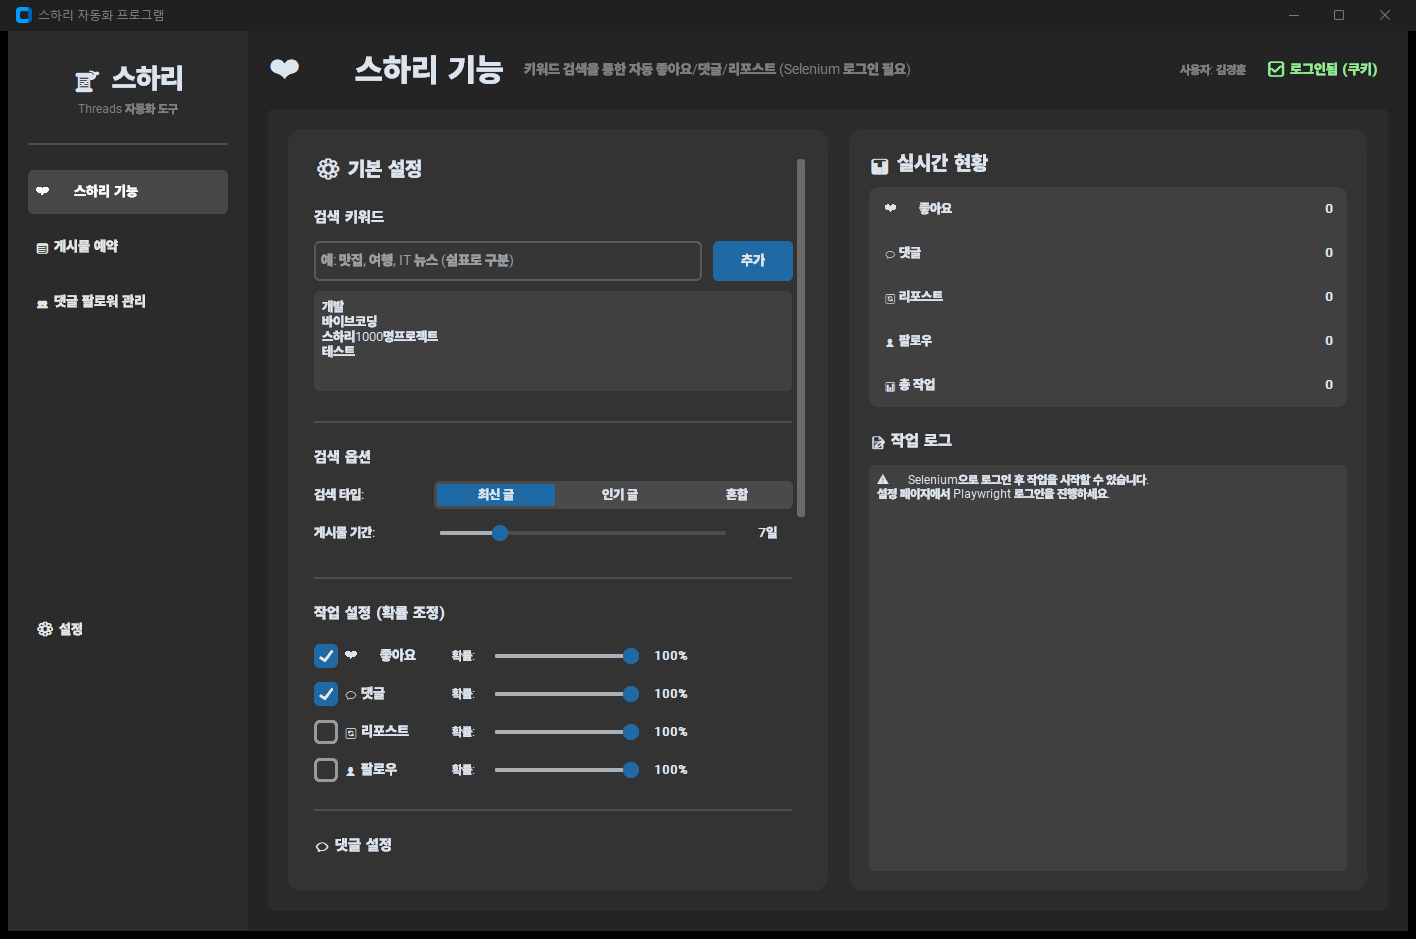Click the large heart icon in page header

(x=285, y=68)
